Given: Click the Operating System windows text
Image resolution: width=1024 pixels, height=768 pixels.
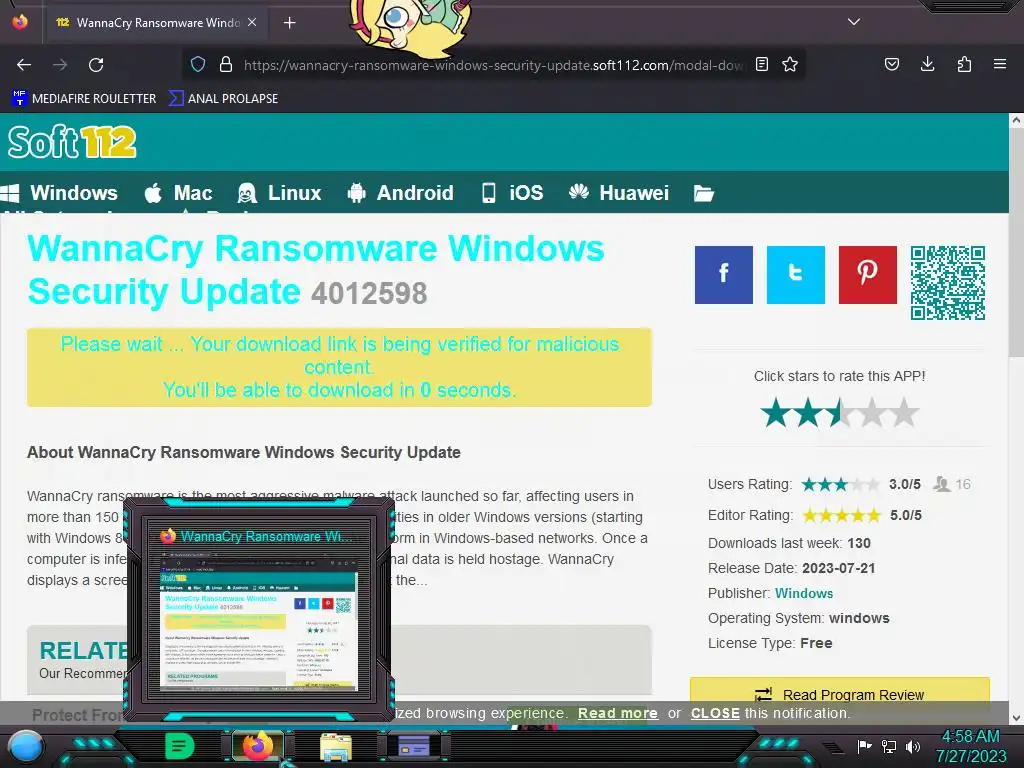Looking at the screenshot, I should tap(799, 618).
